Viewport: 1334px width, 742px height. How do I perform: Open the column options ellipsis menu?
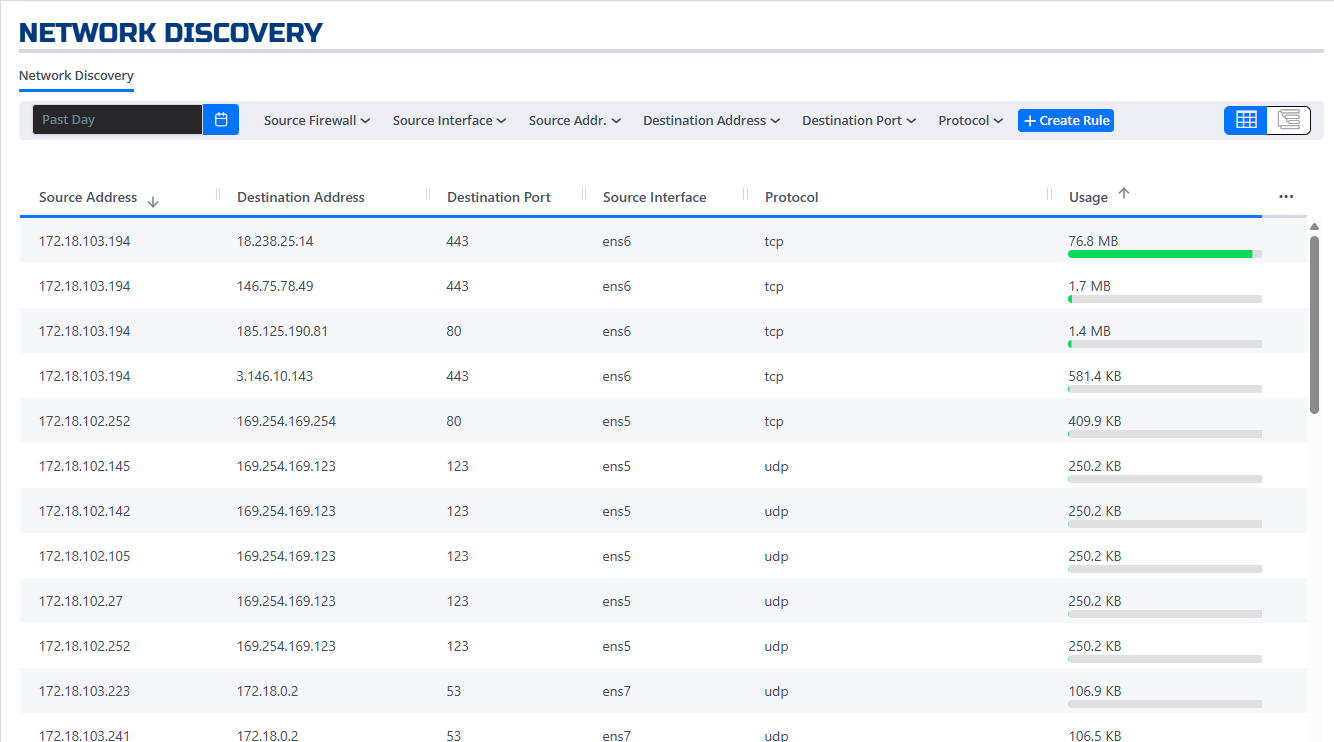[x=1285, y=196]
